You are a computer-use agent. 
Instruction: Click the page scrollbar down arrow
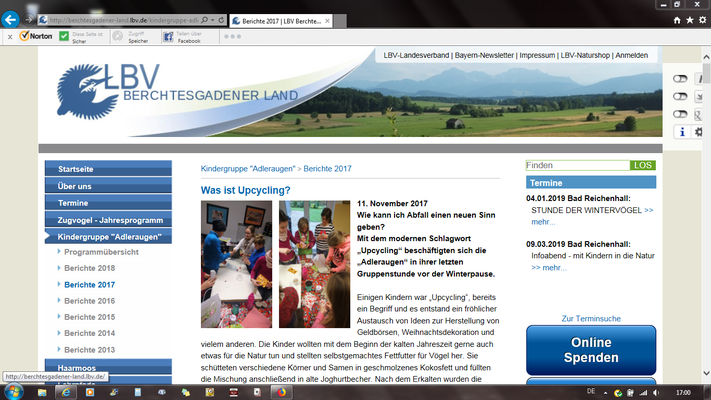tap(706, 373)
